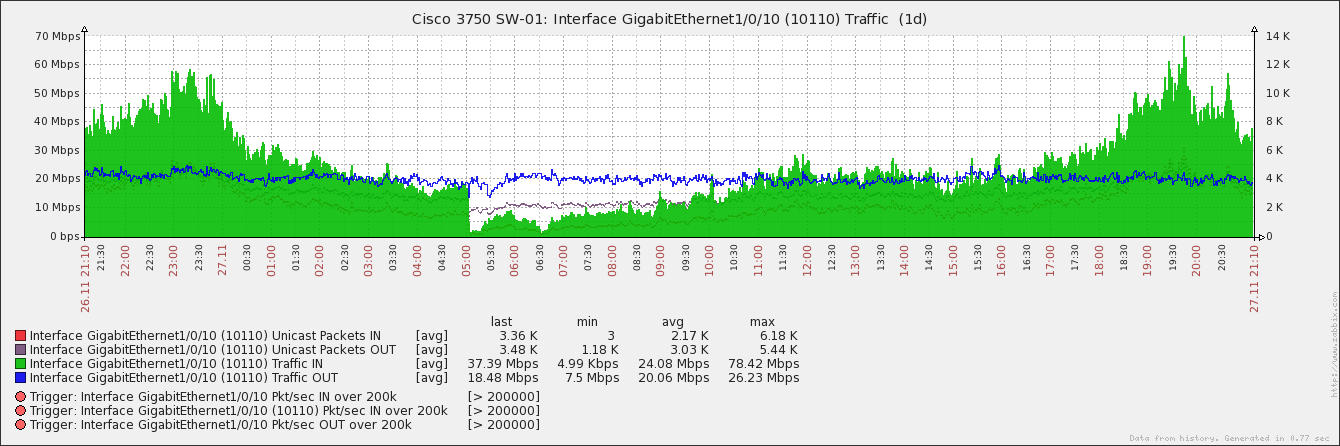This screenshot has height=446, width=1340.
Task: Click the trigger icon for (10110) Pkt/sec IN over 200k
Action: click(x=20, y=411)
